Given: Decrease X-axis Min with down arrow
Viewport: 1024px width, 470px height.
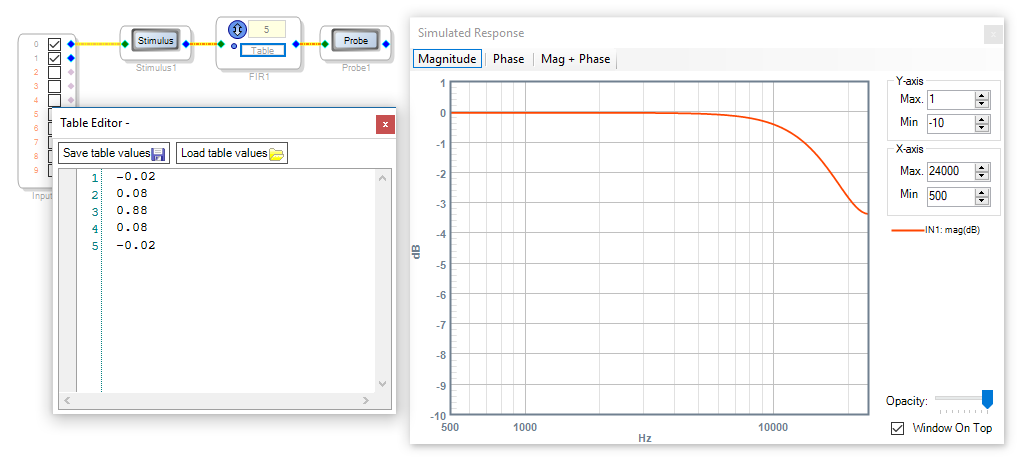Looking at the screenshot, I should pyautogui.click(x=982, y=199).
